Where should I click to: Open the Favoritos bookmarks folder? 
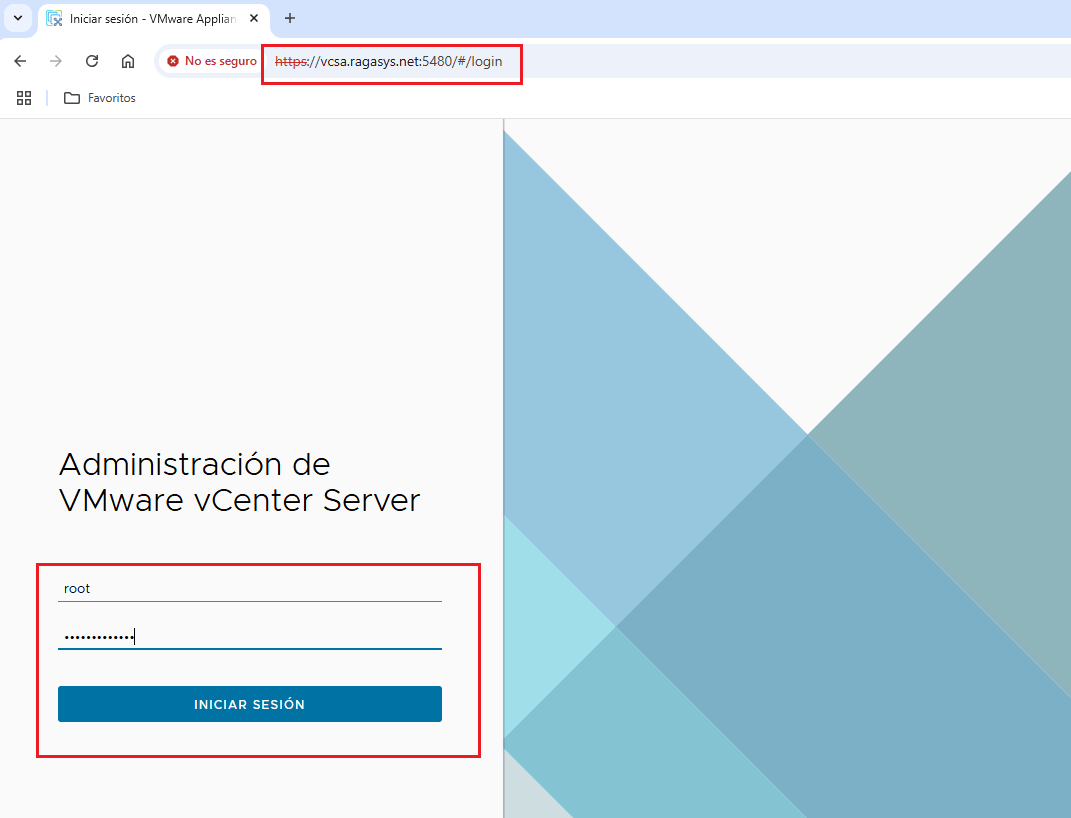tap(100, 98)
